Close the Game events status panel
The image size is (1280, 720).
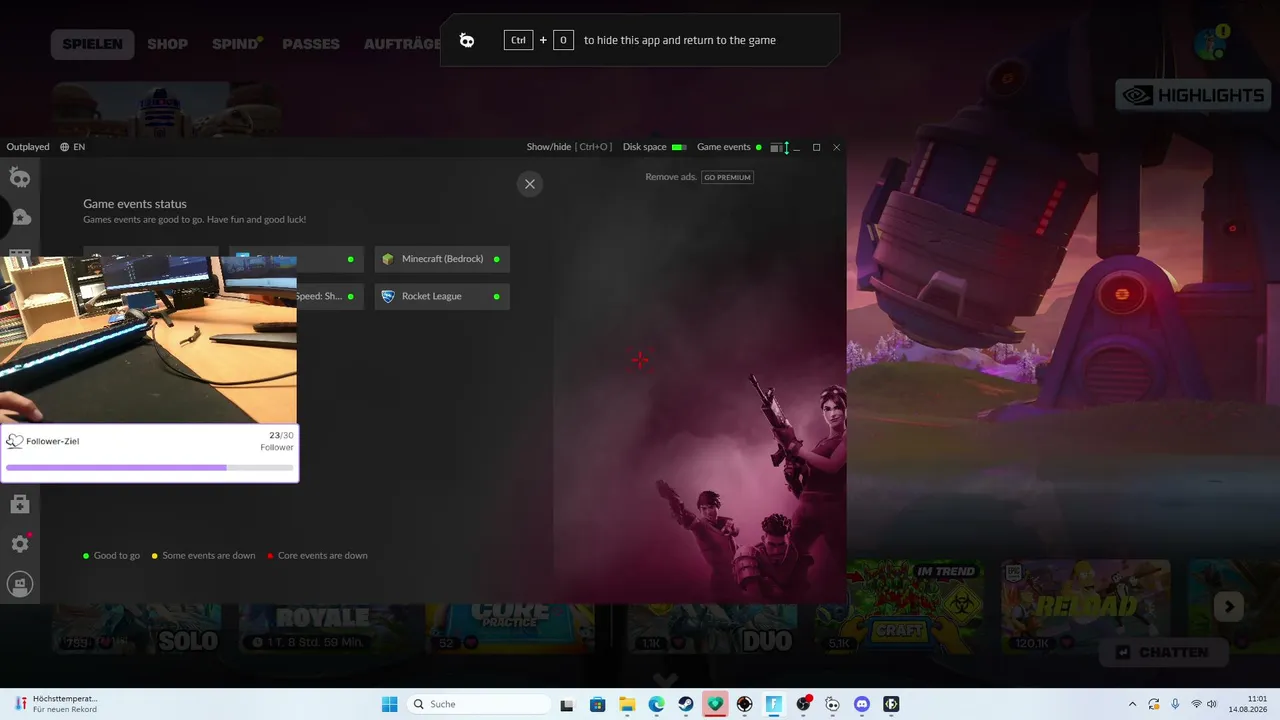530,184
